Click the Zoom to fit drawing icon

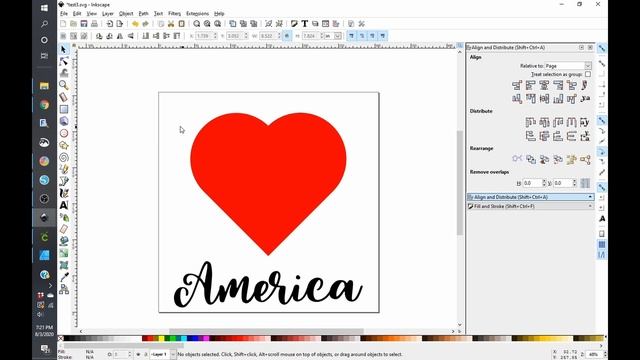207,24
